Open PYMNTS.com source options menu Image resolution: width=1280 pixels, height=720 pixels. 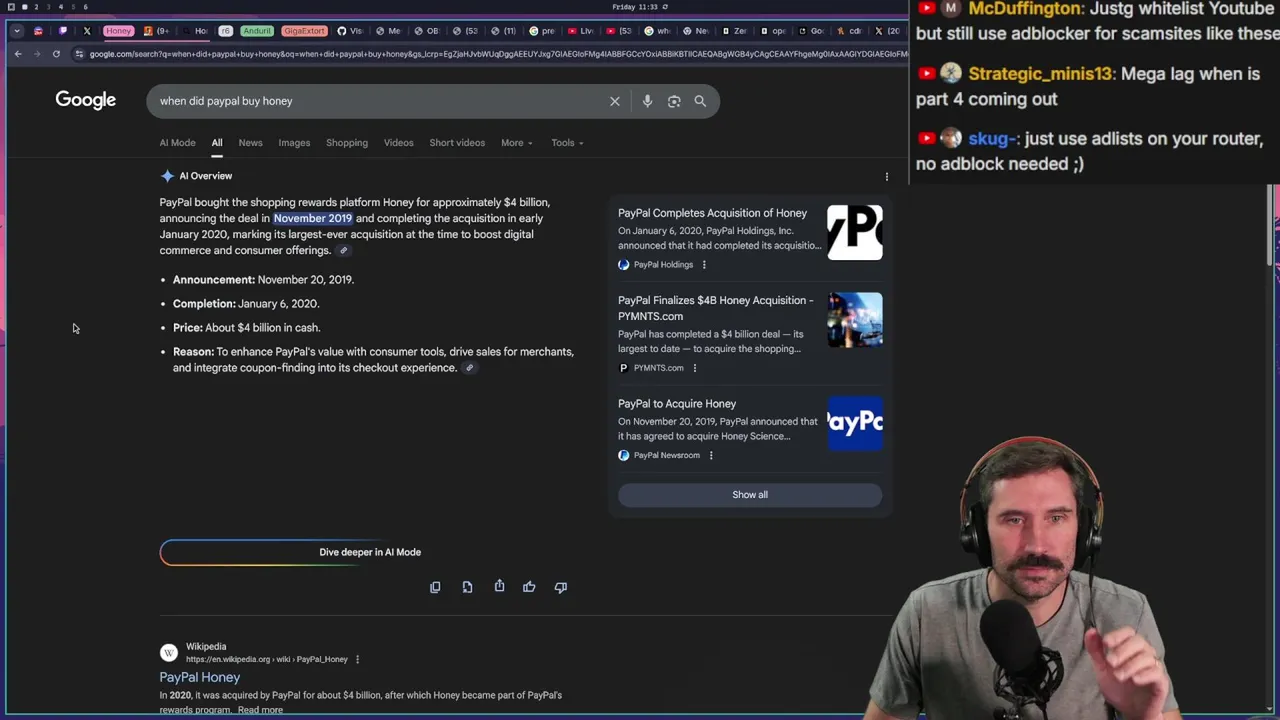pyautogui.click(x=694, y=368)
